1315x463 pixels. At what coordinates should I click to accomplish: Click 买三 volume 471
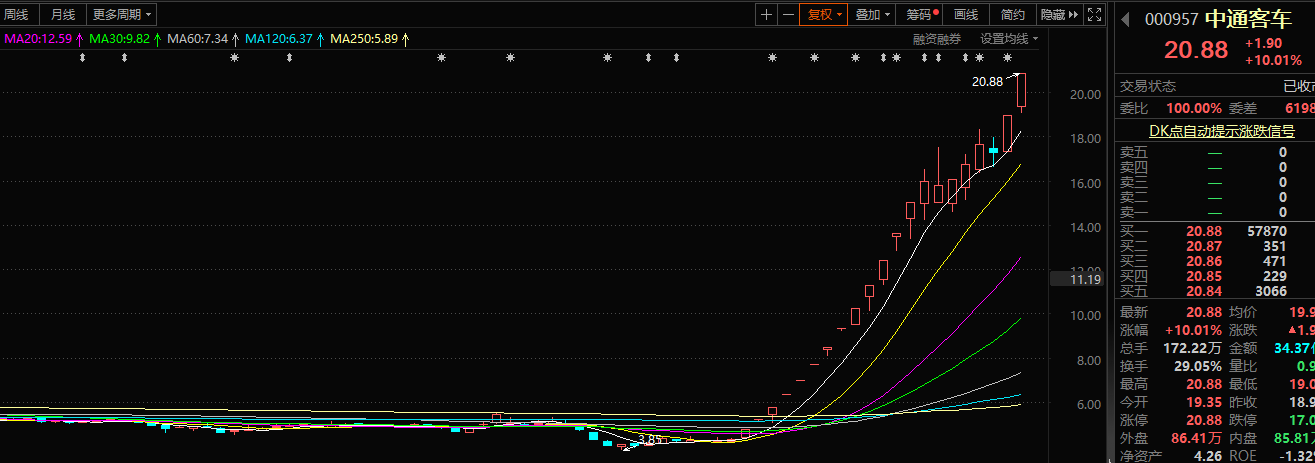(1275, 261)
